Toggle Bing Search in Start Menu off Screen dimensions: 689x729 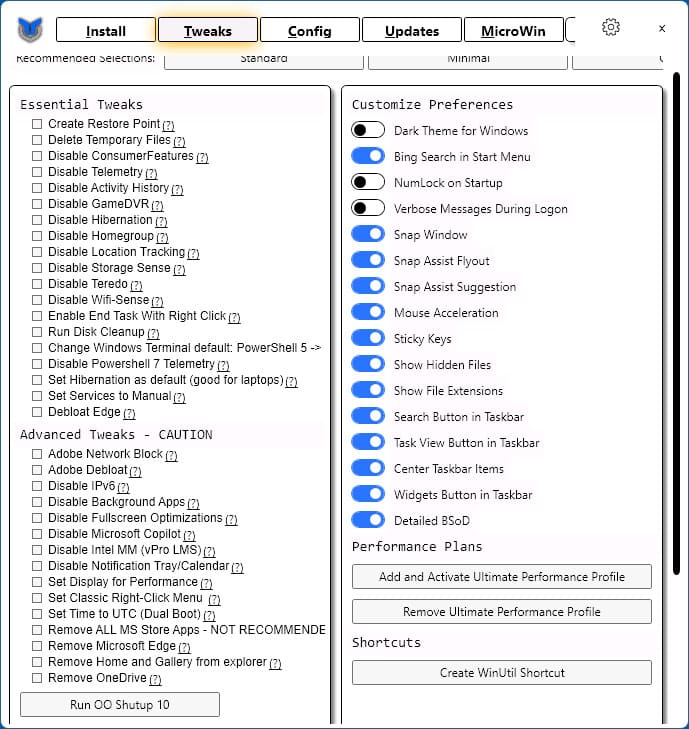pos(368,156)
